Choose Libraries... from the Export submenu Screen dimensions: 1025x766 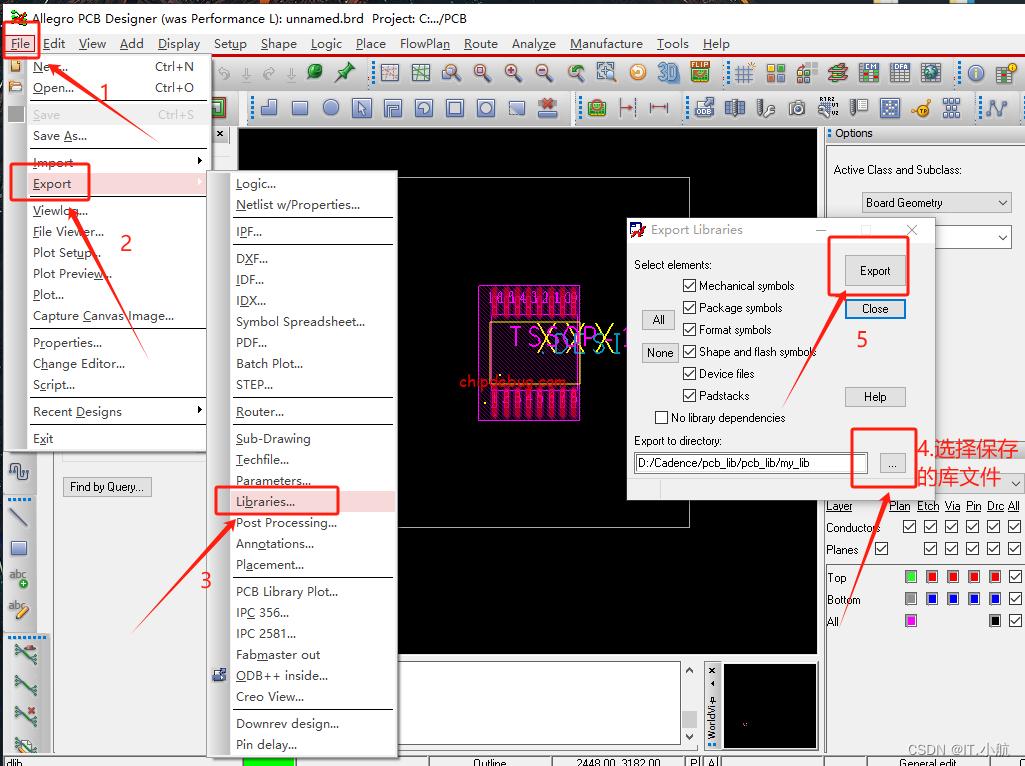266,502
